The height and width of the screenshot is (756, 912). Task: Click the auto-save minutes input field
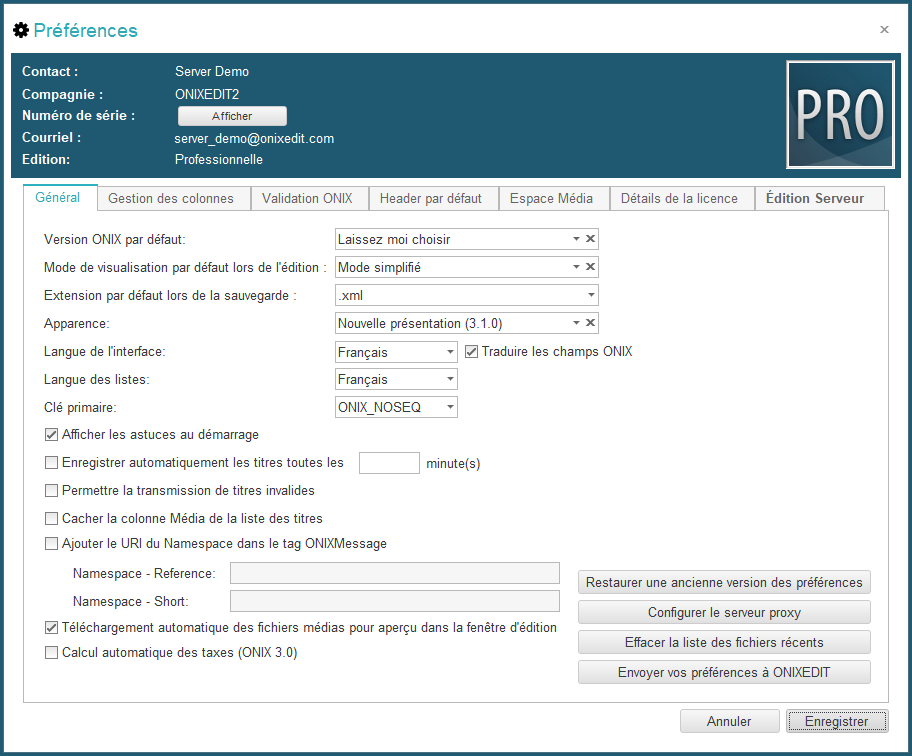coord(388,463)
